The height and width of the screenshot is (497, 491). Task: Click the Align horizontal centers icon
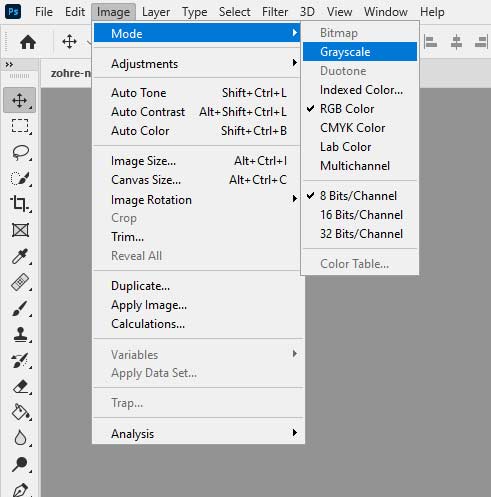pyautogui.click(x=456, y=42)
